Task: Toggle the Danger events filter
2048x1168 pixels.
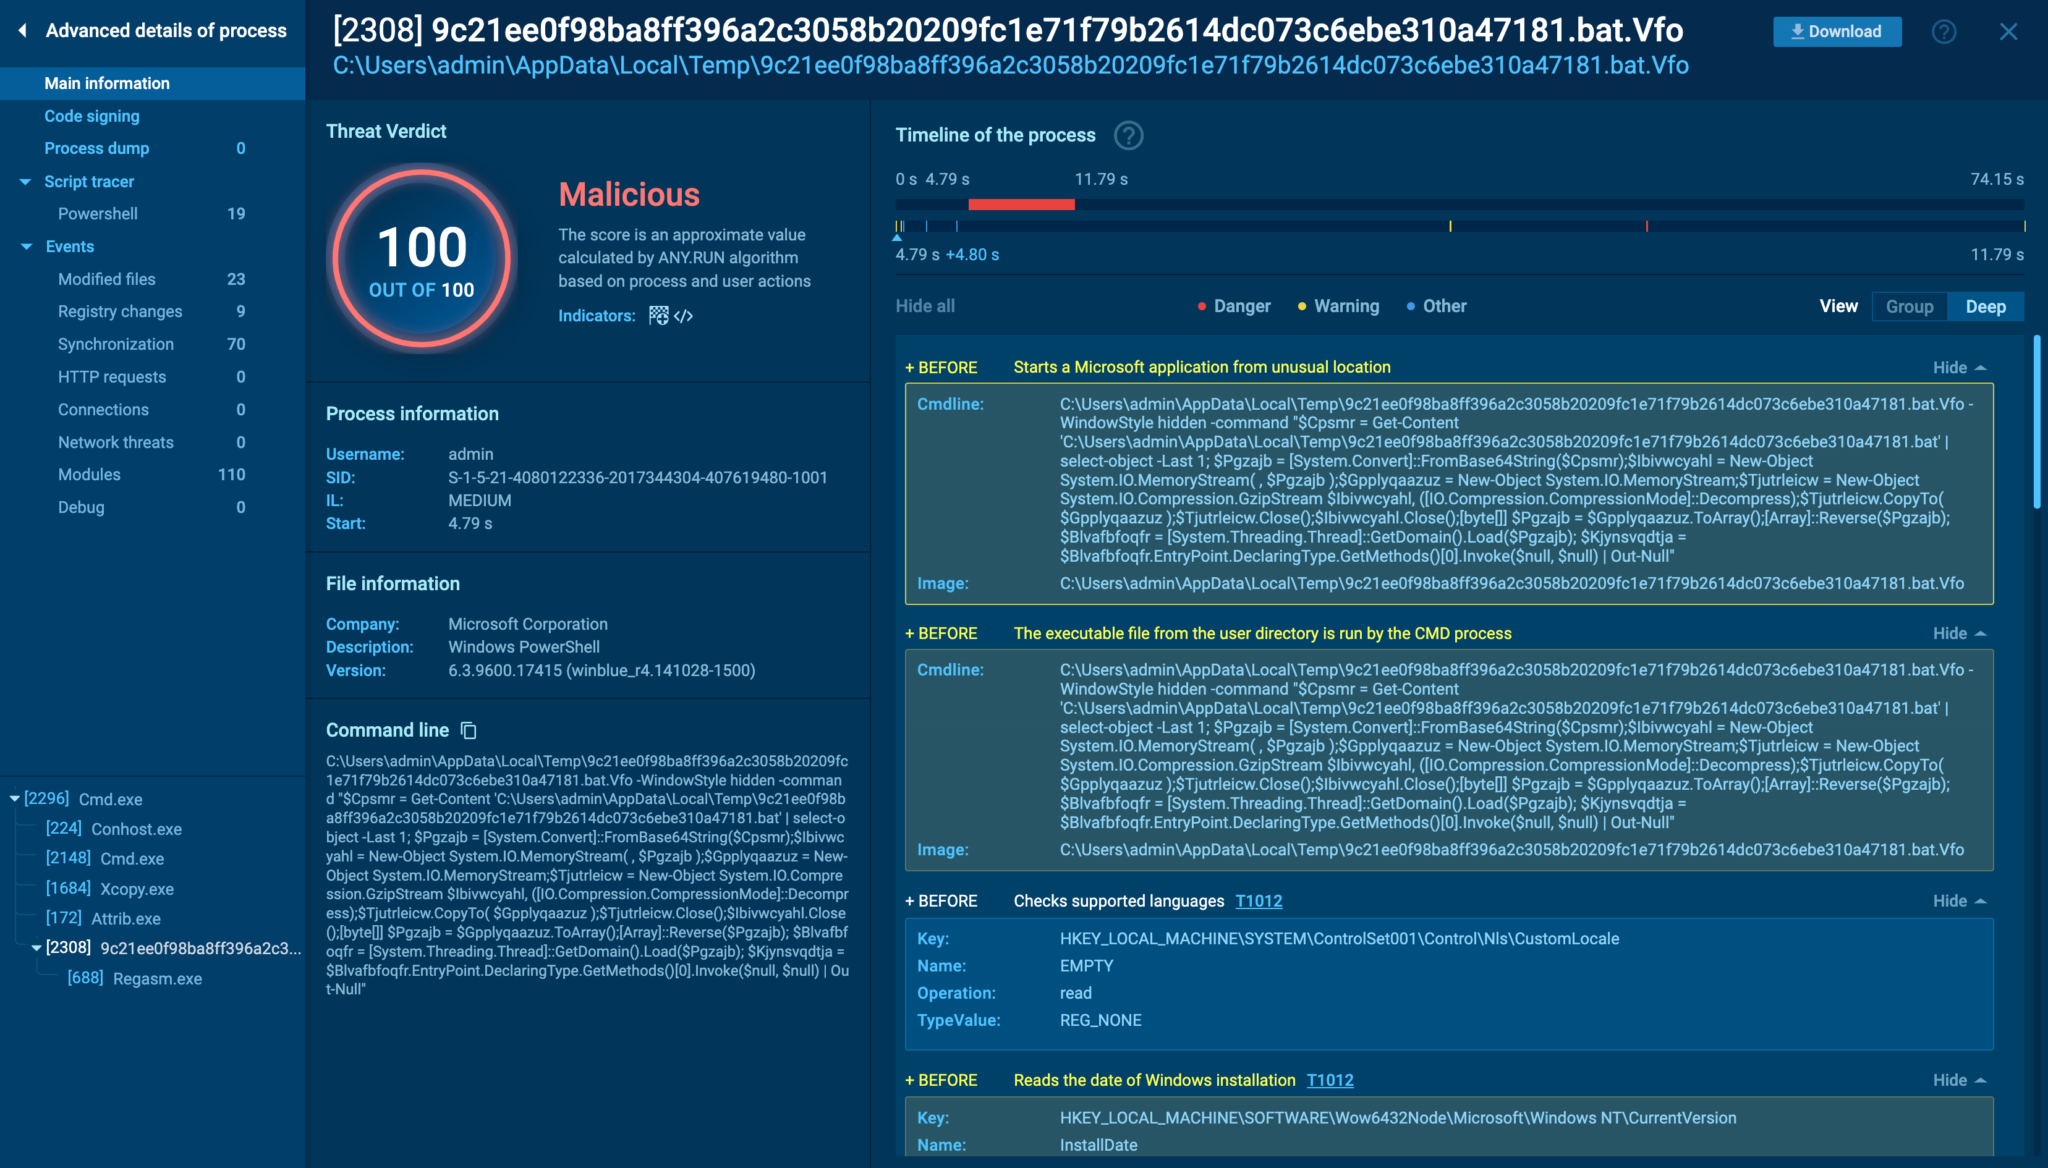Action: coord(1233,306)
